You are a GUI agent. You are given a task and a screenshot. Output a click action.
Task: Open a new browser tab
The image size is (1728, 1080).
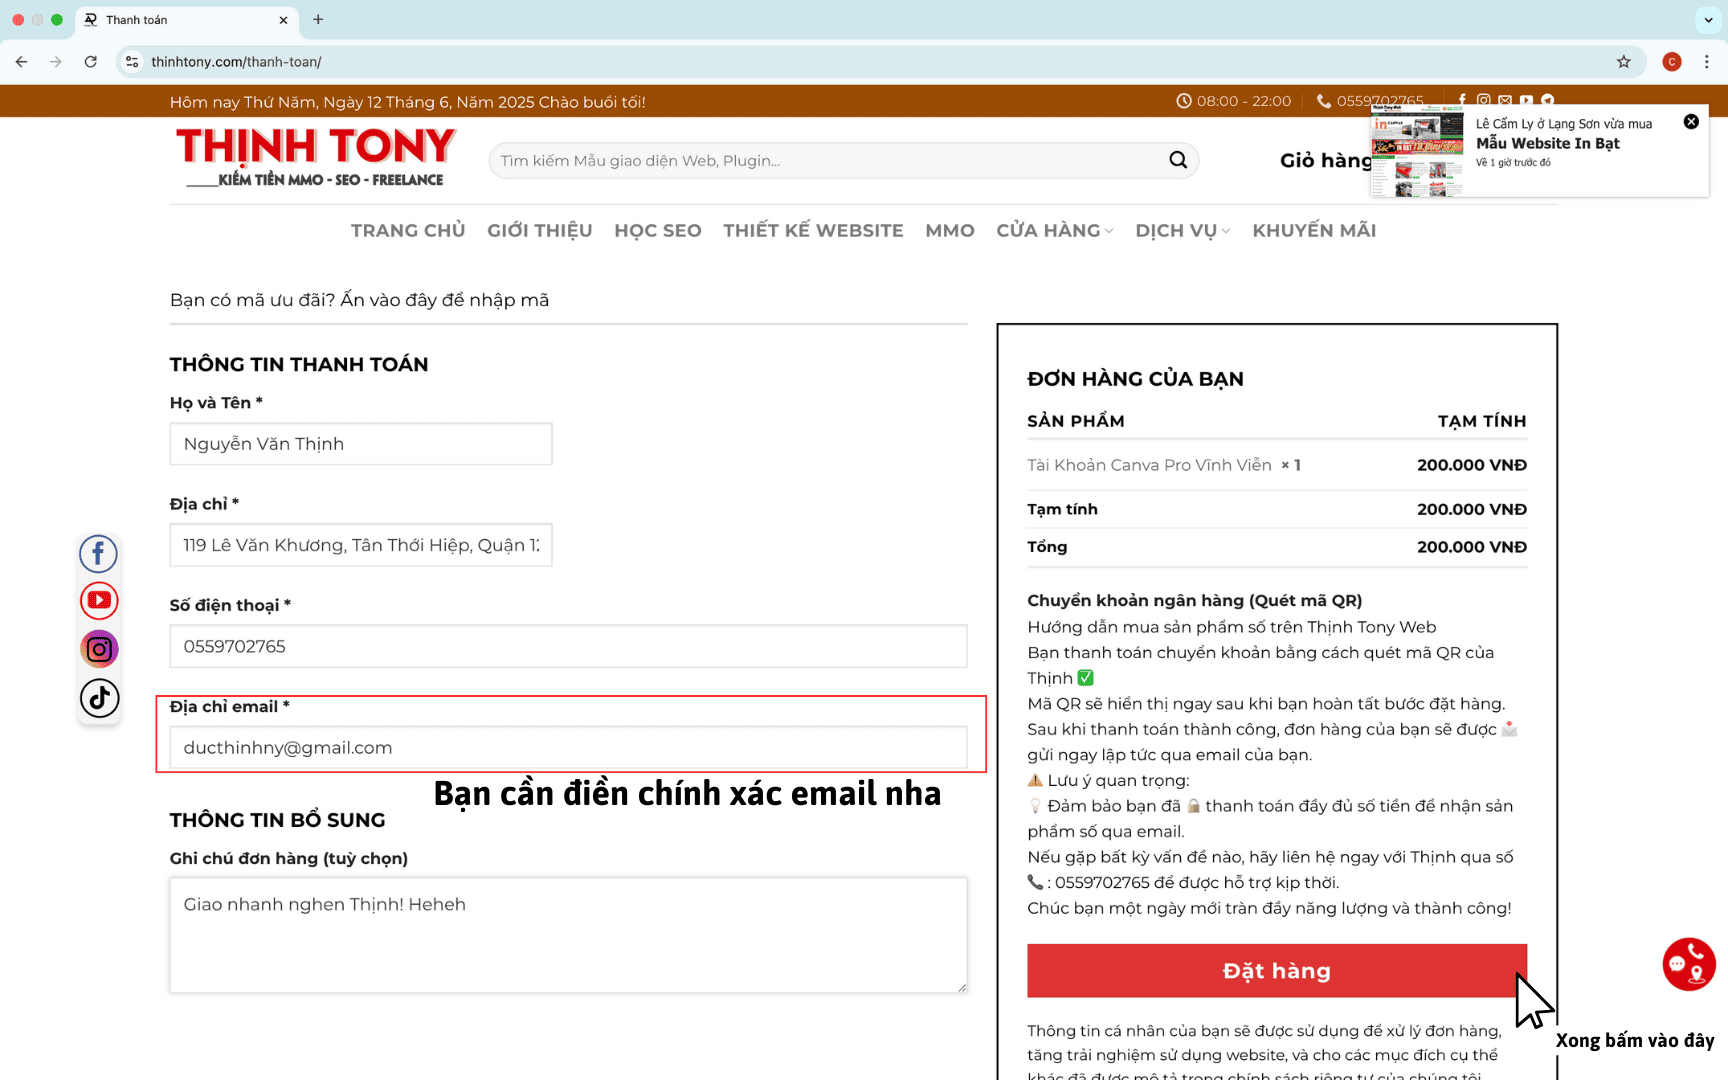318,19
